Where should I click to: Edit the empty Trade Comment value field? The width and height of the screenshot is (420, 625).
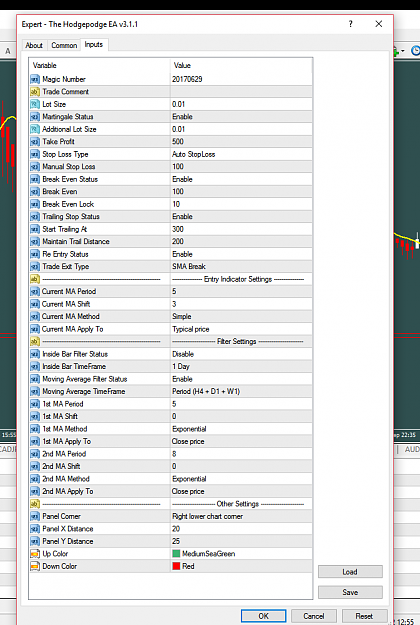[241, 92]
